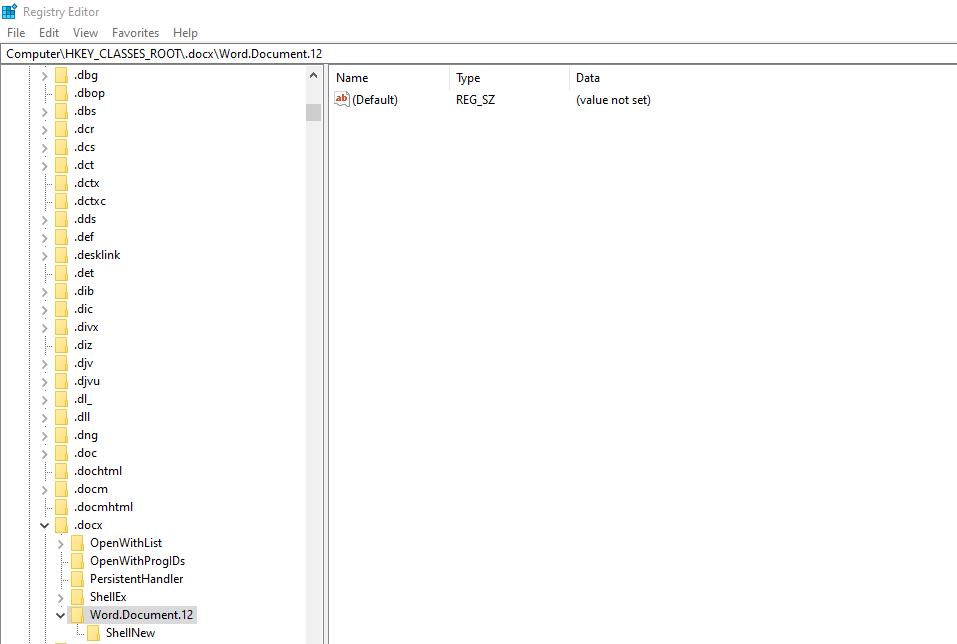This screenshot has height=644, width=957.
Task: Select the (Default) string value icon
Action: click(342, 99)
